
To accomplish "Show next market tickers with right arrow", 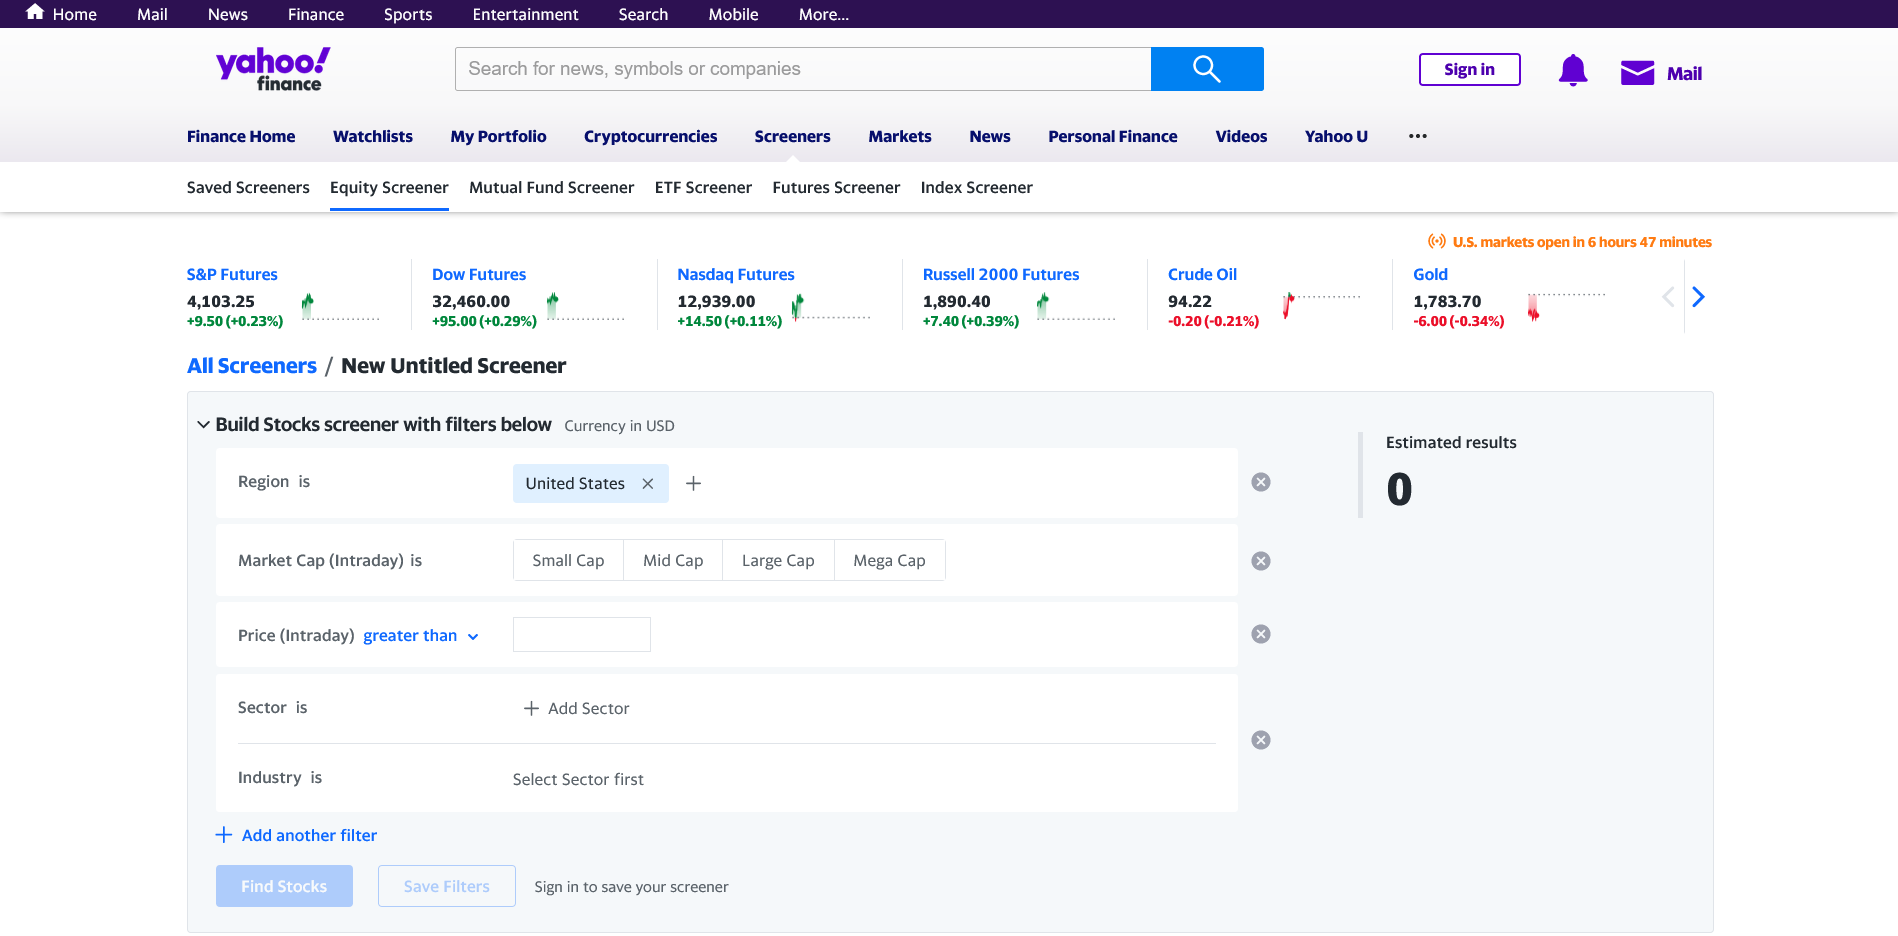I will pos(1698,297).
